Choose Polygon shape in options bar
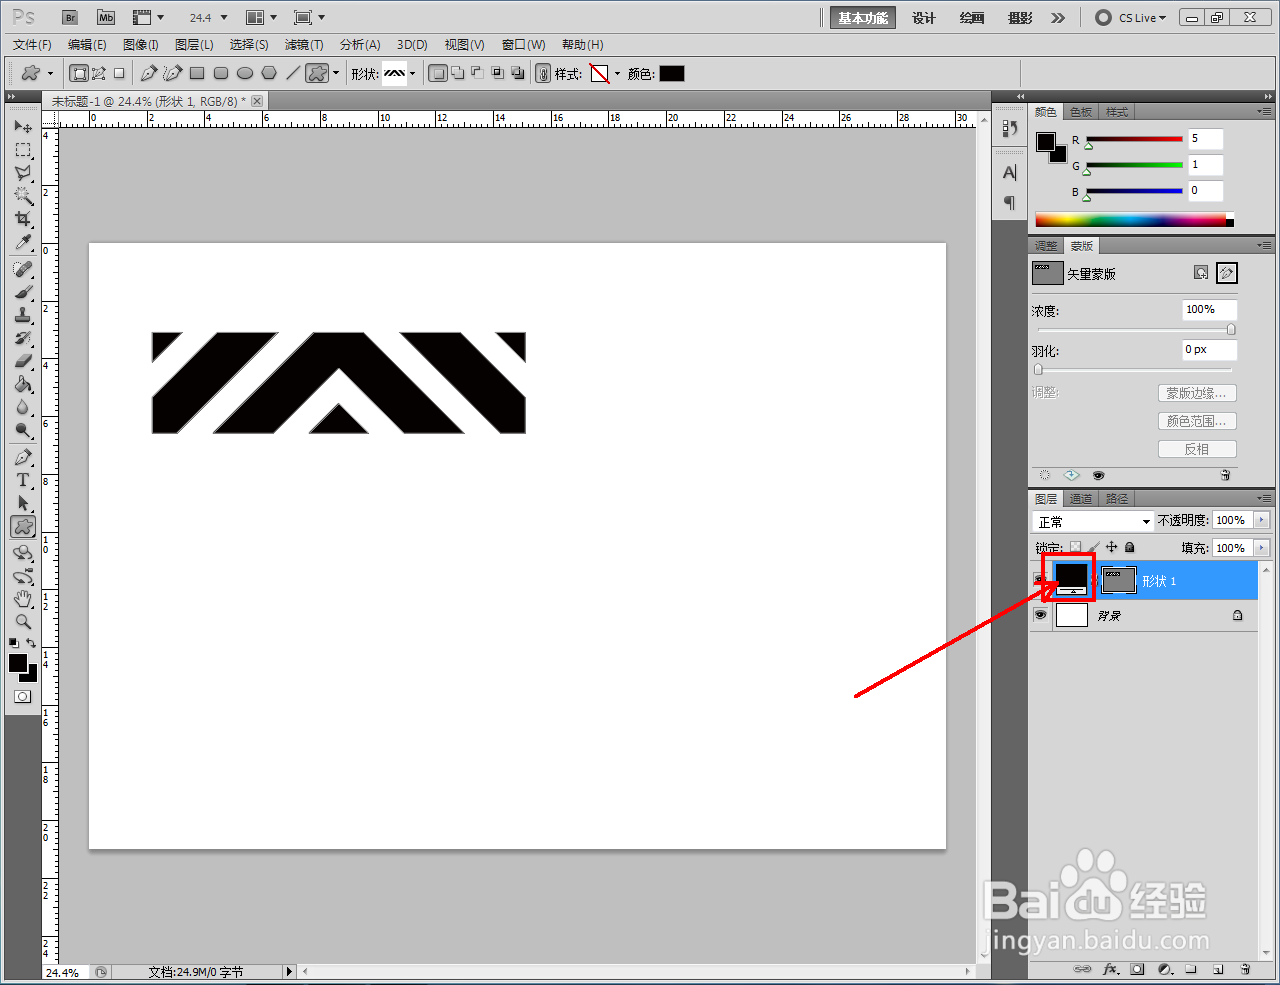Screen dimensions: 1280x985 coord(269,73)
